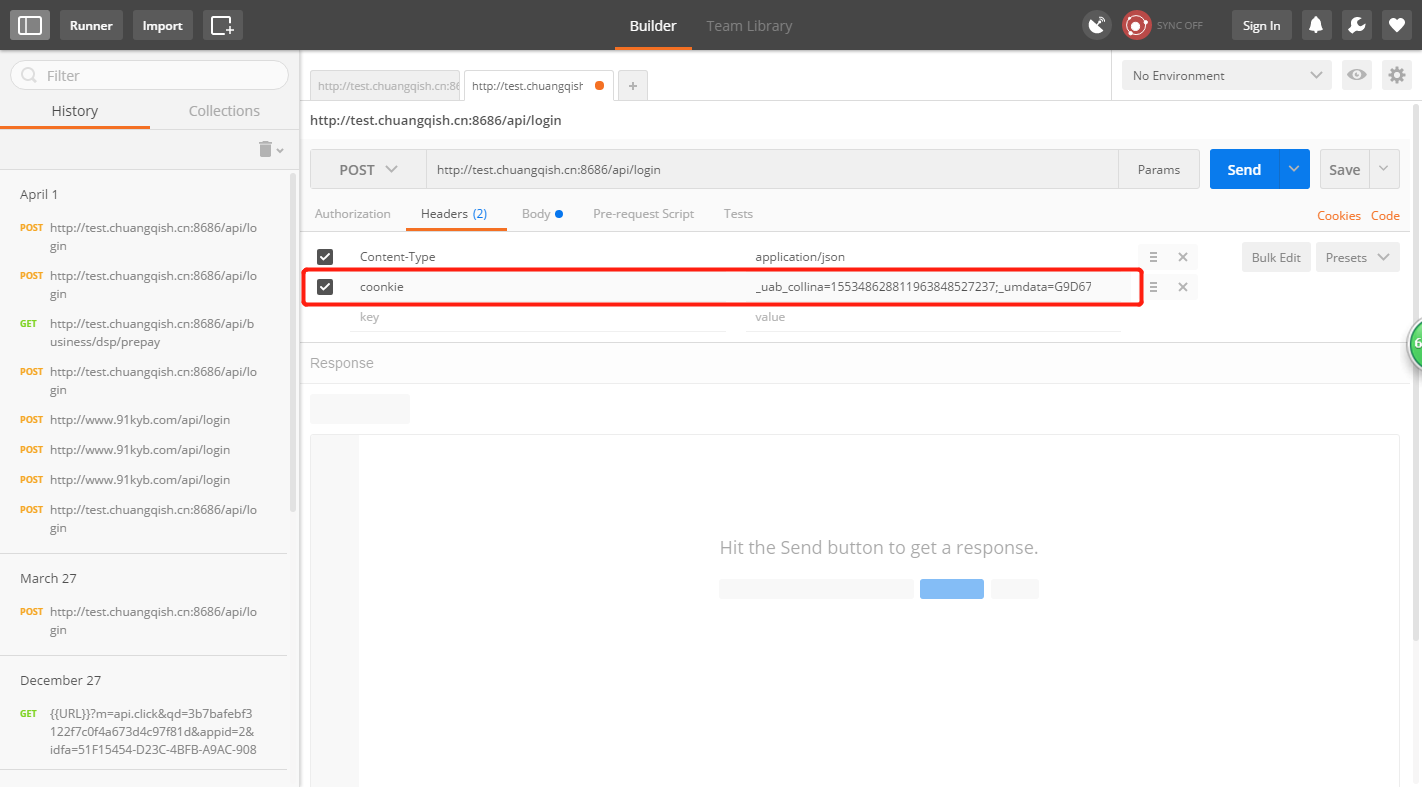Select the first inactive request tab
The width and height of the screenshot is (1422, 787).
click(385, 86)
